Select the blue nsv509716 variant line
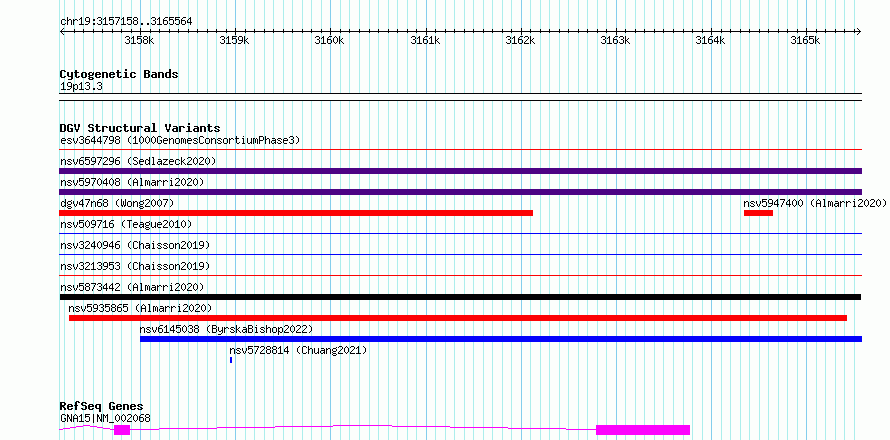The width and height of the screenshot is (890, 440). 460,233
